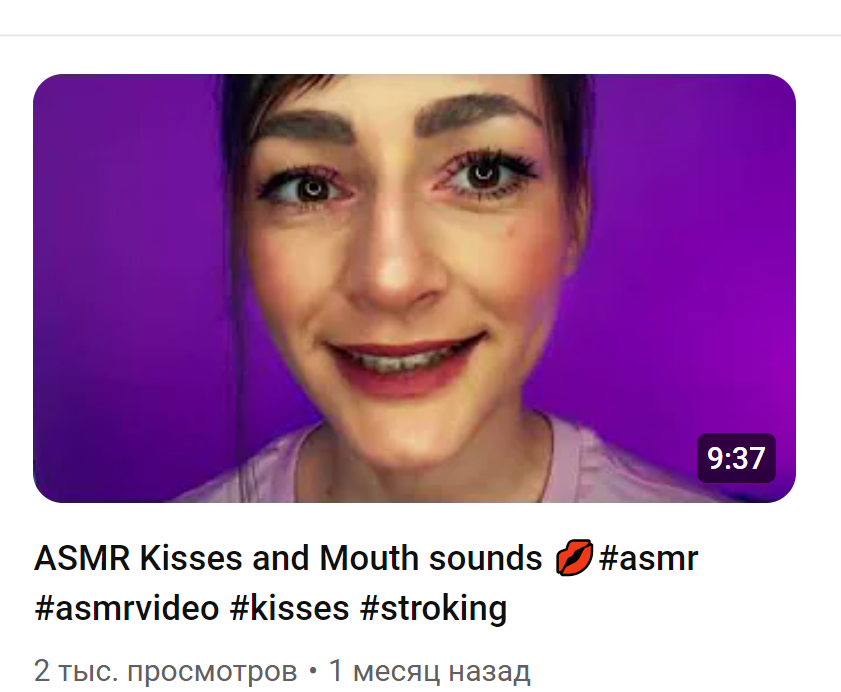Image resolution: width=841 pixels, height=692 pixels.
Task: Open the #stroking hashtag
Action: tap(433, 609)
